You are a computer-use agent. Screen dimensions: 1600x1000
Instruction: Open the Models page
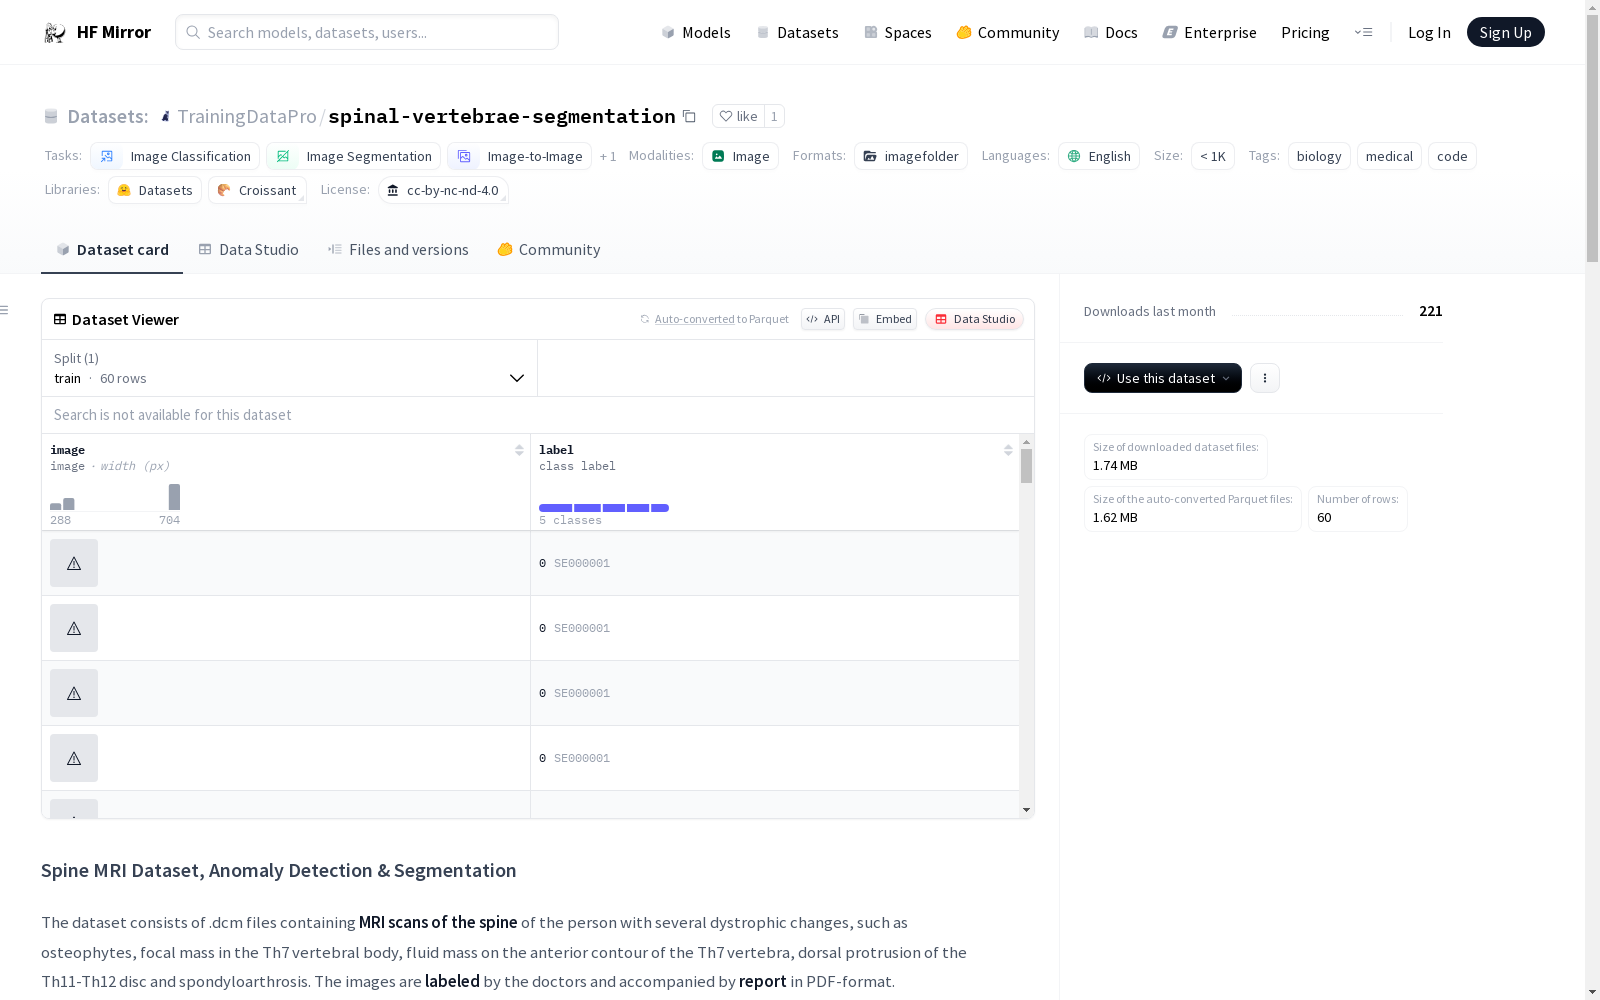point(696,32)
